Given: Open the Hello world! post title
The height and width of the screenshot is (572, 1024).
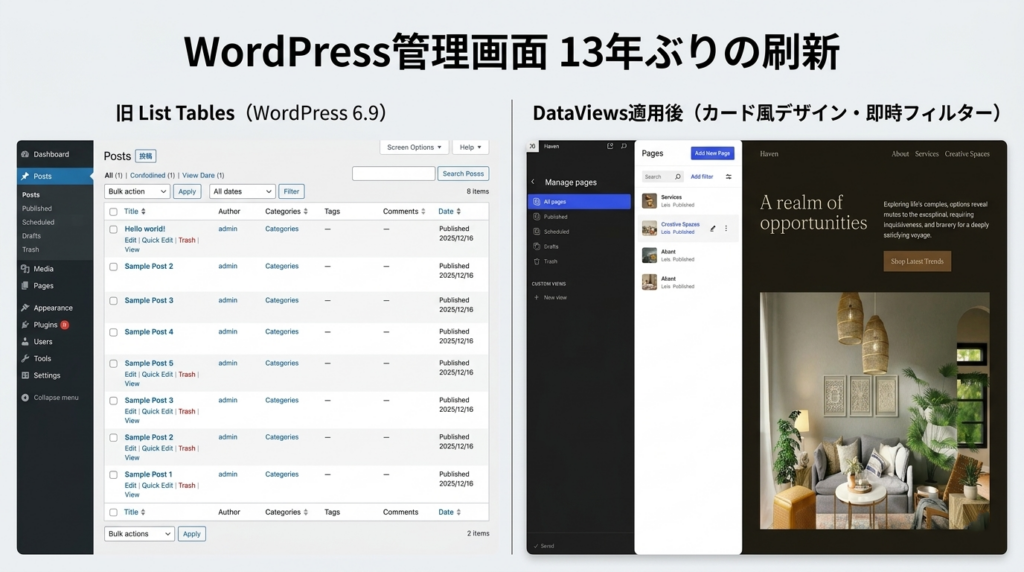Looking at the screenshot, I should coord(145,229).
